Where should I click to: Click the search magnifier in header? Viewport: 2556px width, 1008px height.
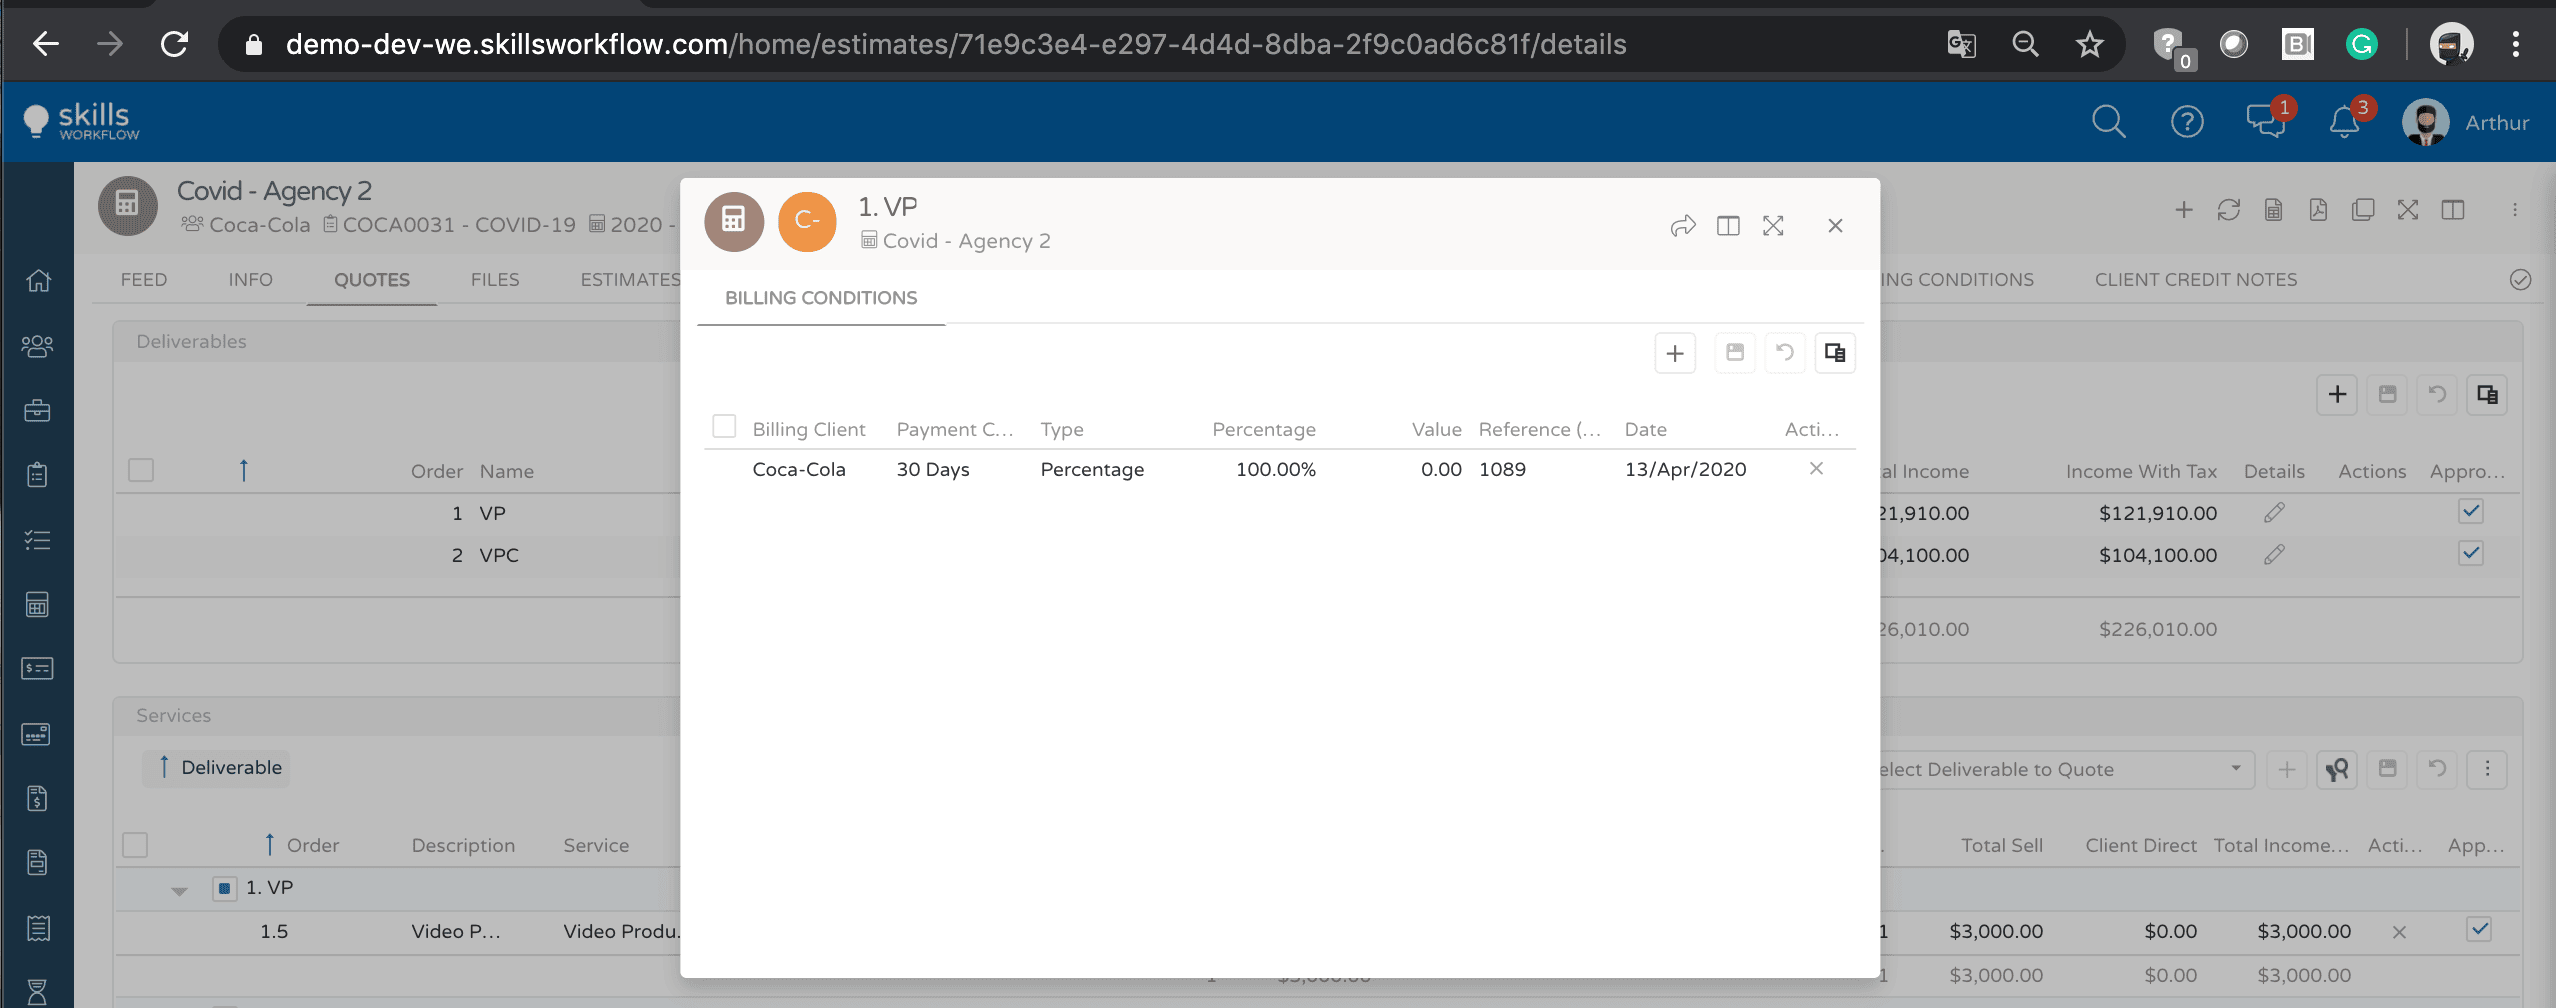pyautogui.click(x=2108, y=122)
